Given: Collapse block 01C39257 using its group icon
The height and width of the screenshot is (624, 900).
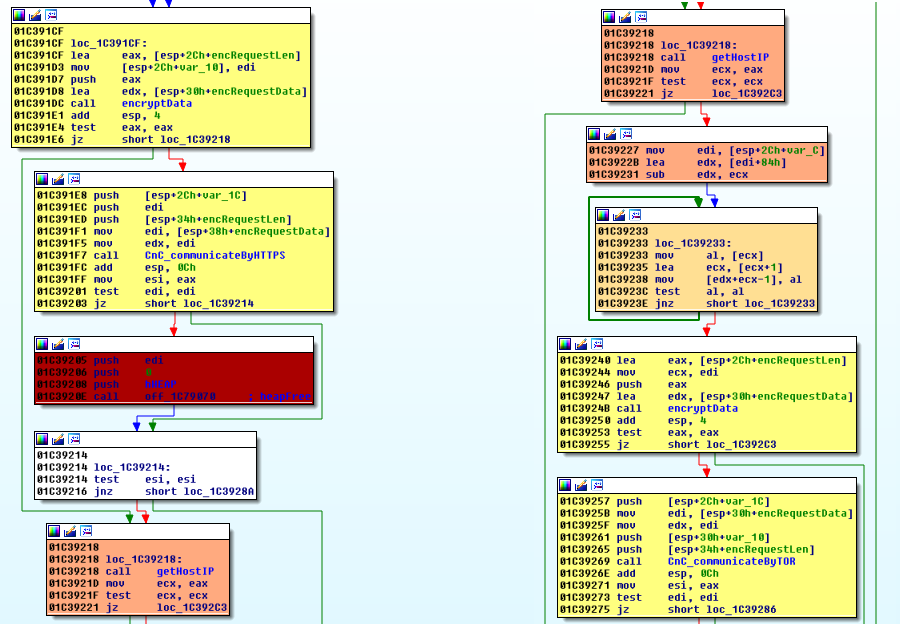Looking at the screenshot, I should (595, 484).
